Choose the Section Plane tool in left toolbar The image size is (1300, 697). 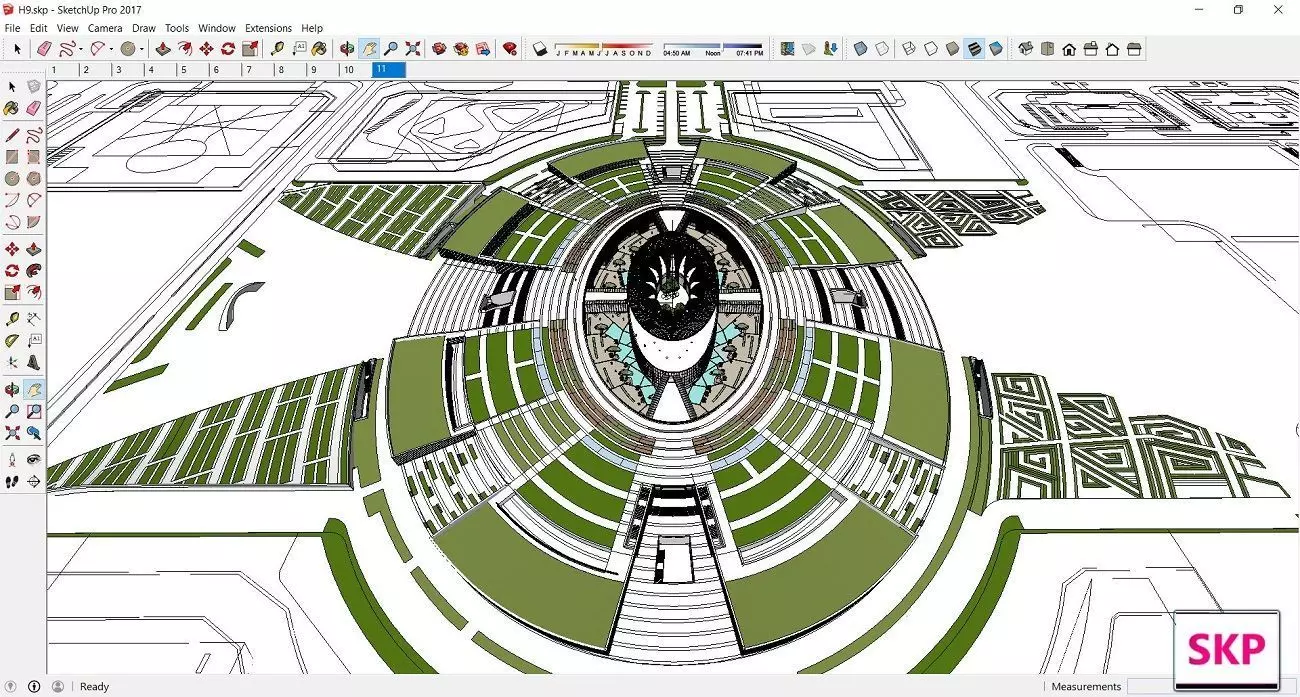[x=34, y=481]
